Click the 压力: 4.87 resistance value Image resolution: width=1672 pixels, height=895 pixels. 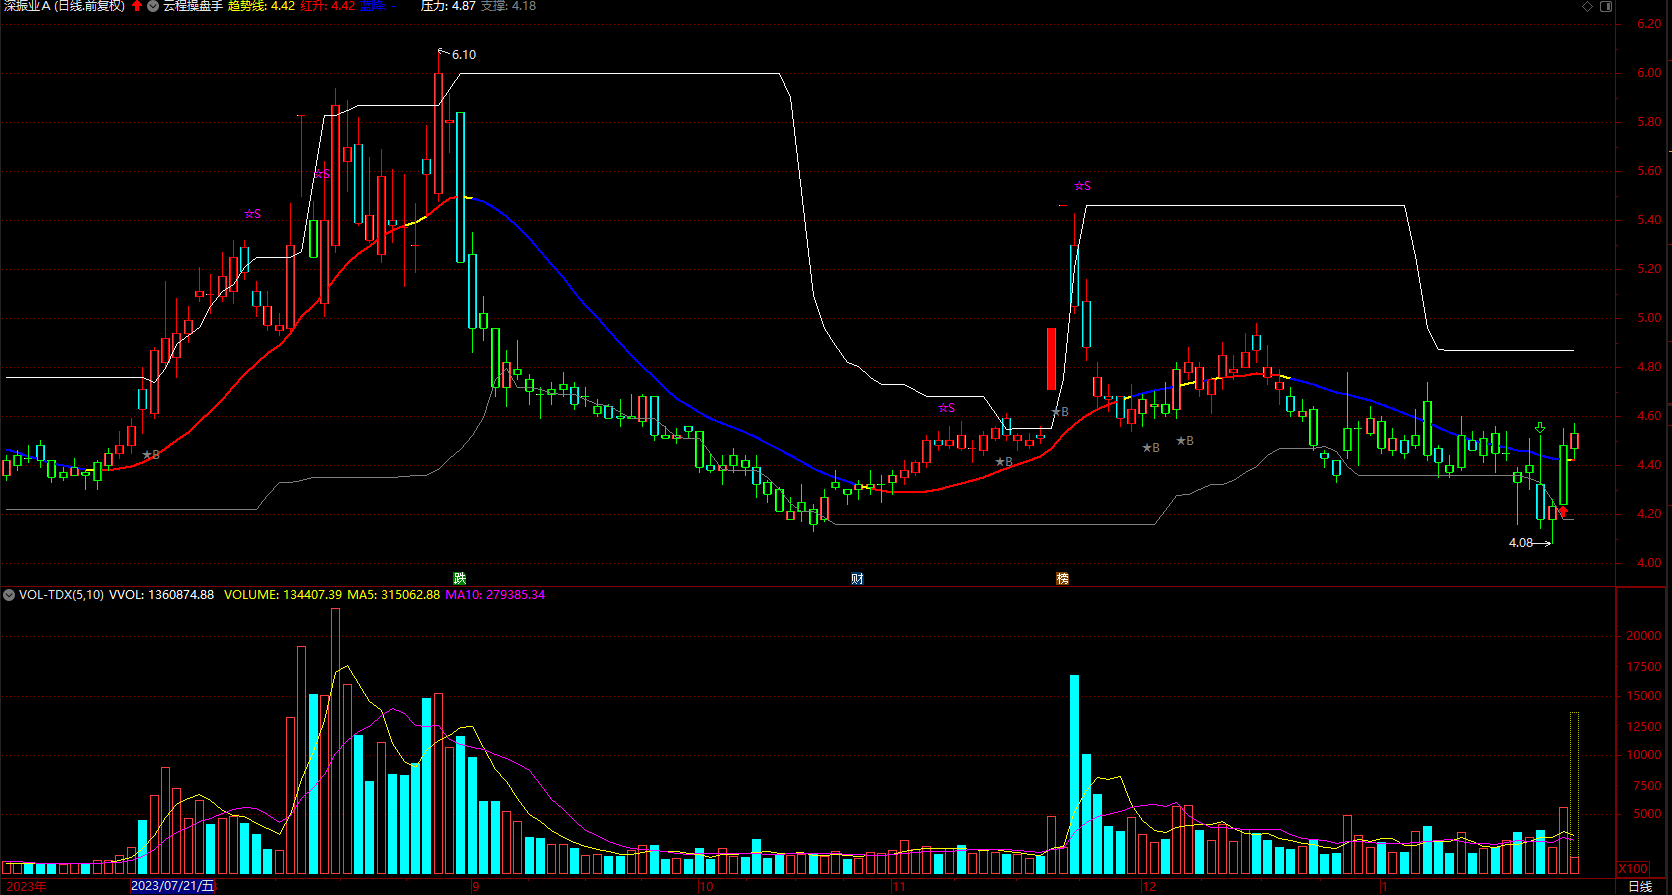448,6
